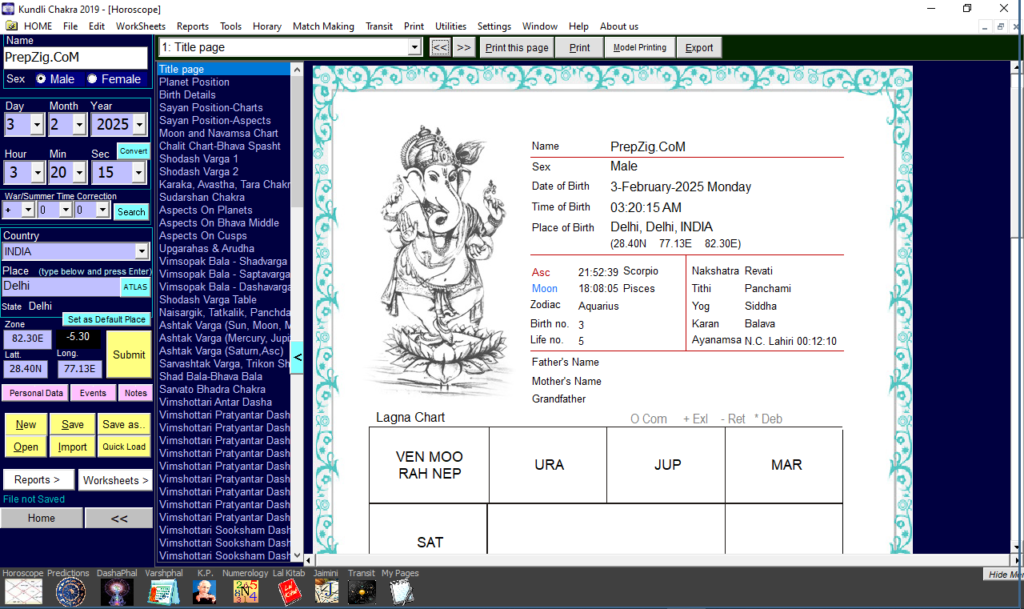
Task: Open the Lal Kitab red book icon
Action: 289,592
